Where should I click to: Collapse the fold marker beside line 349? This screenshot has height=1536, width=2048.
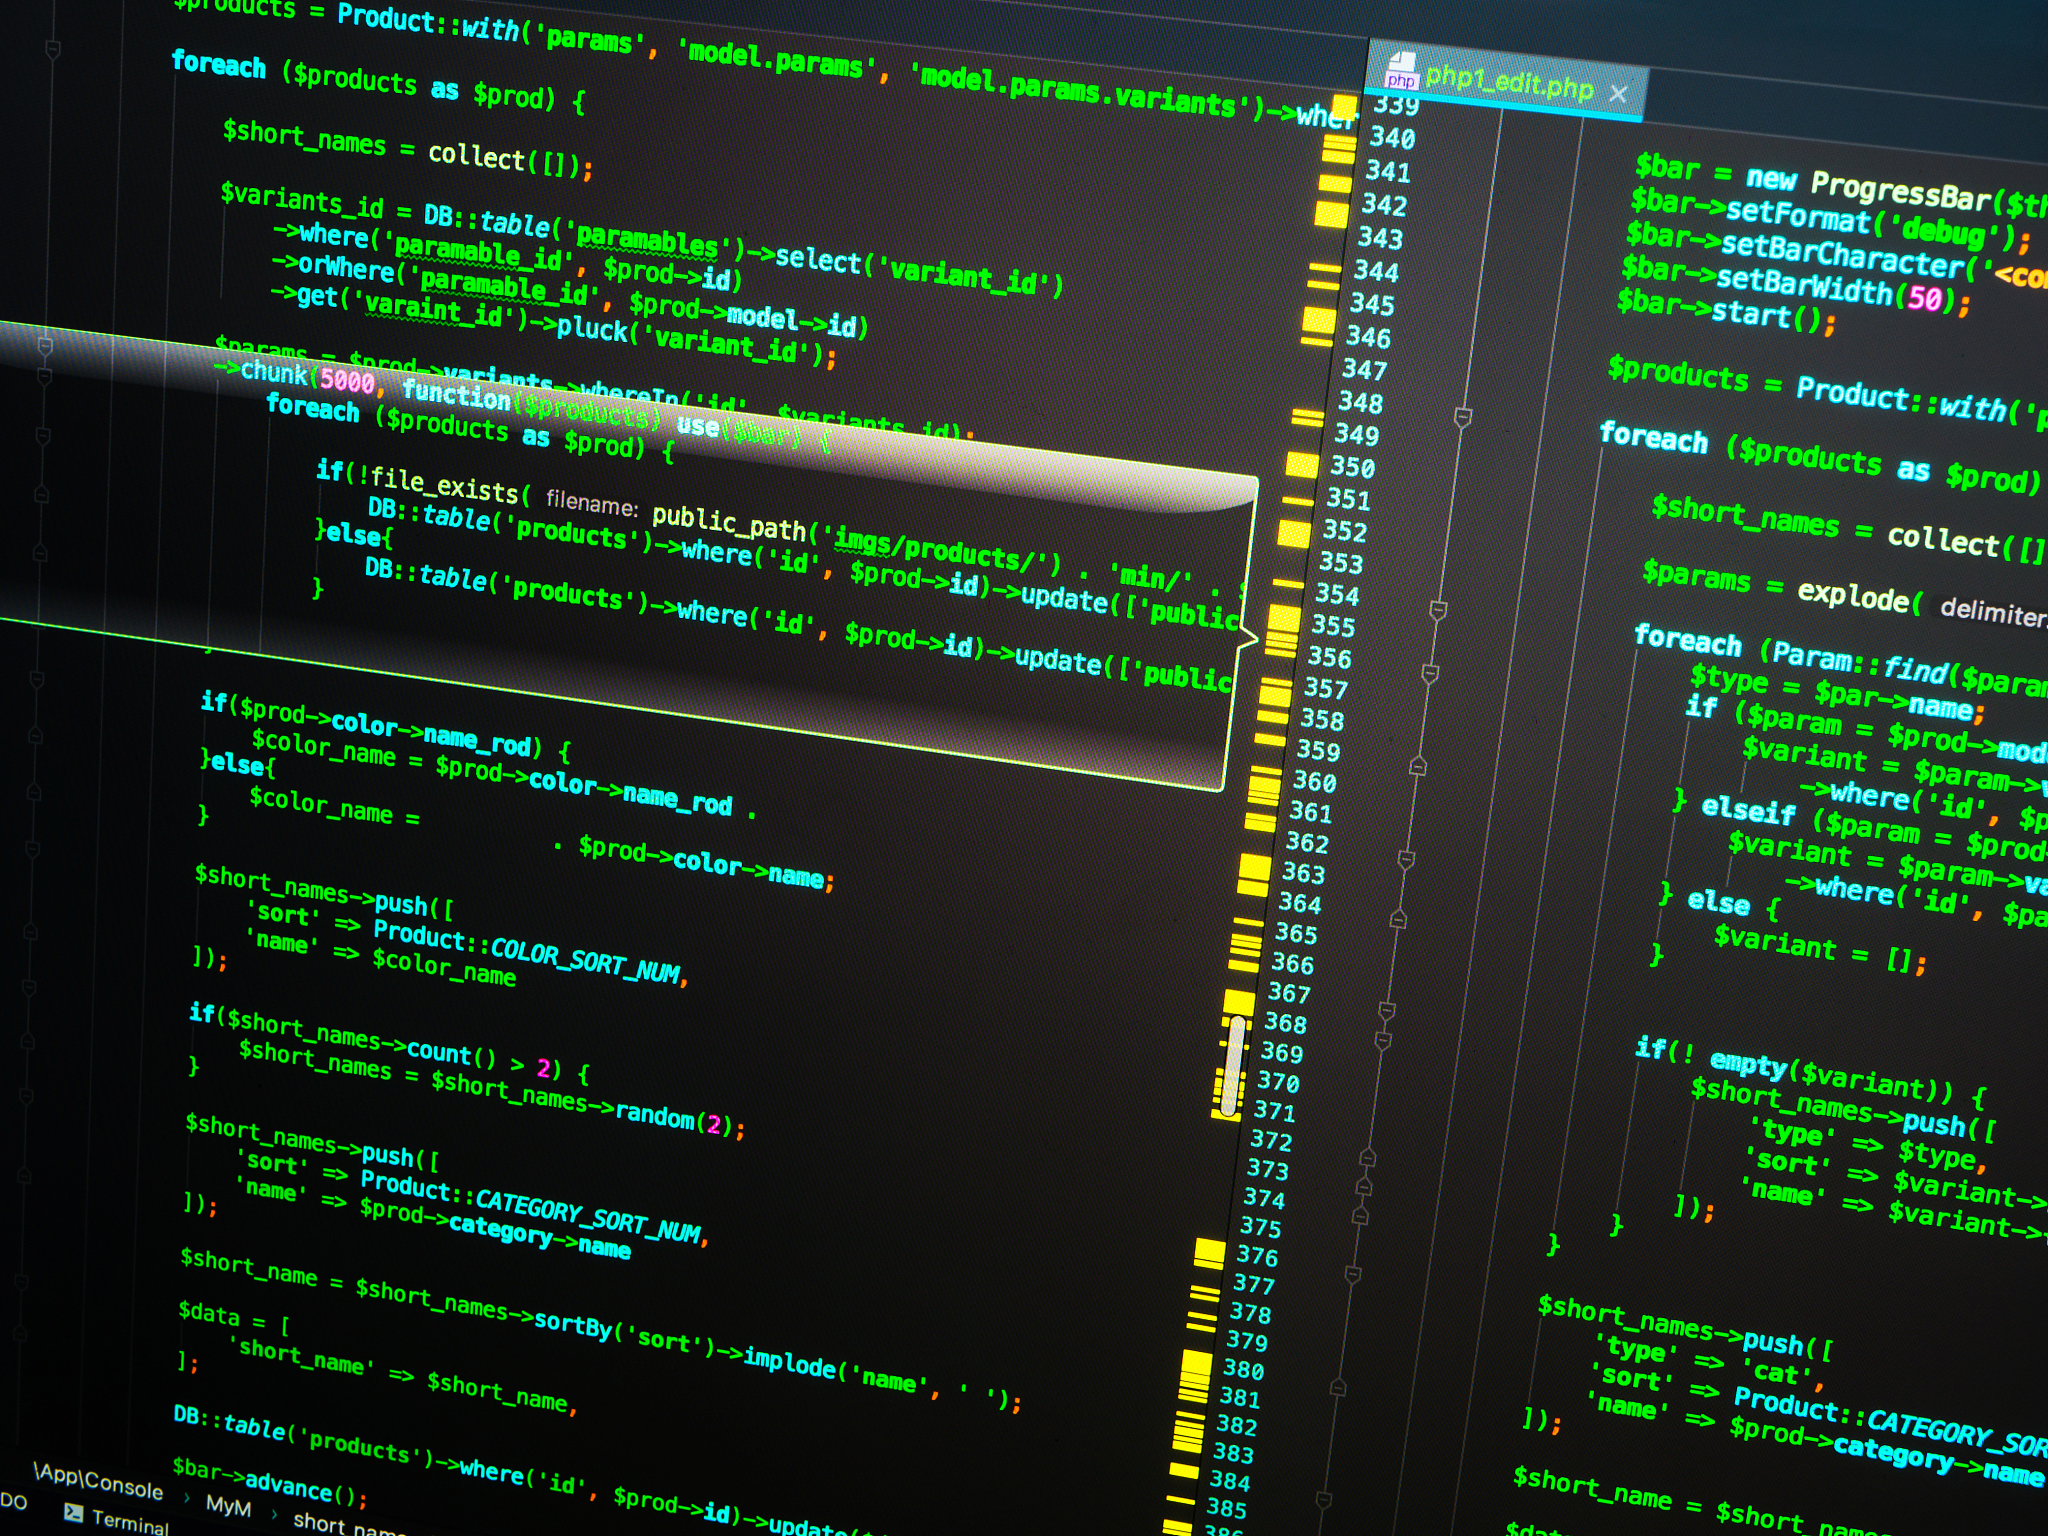1463,417
